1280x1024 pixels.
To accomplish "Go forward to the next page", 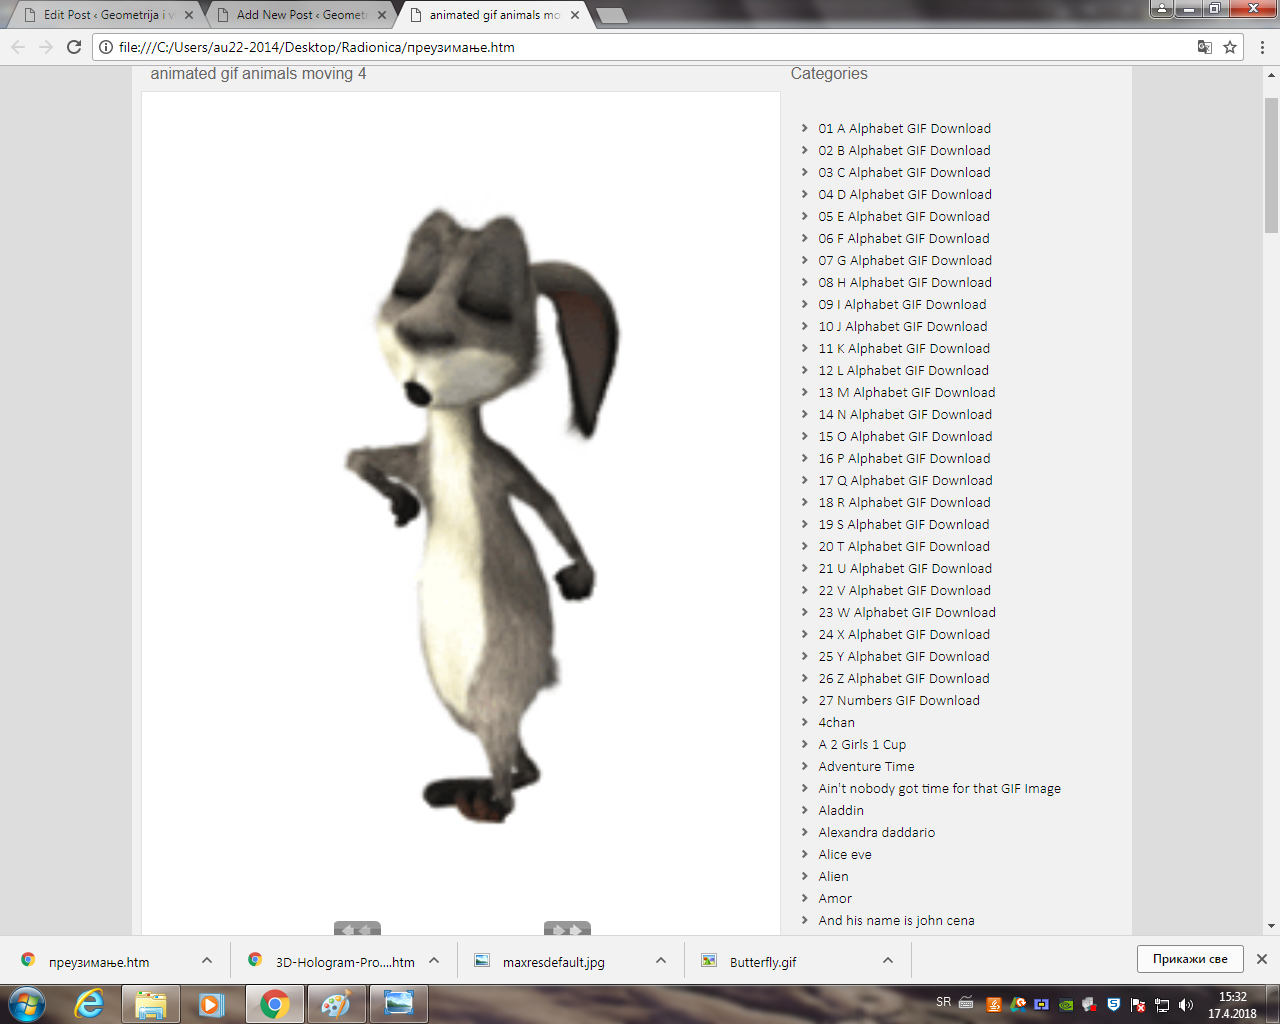I will tap(46, 47).
